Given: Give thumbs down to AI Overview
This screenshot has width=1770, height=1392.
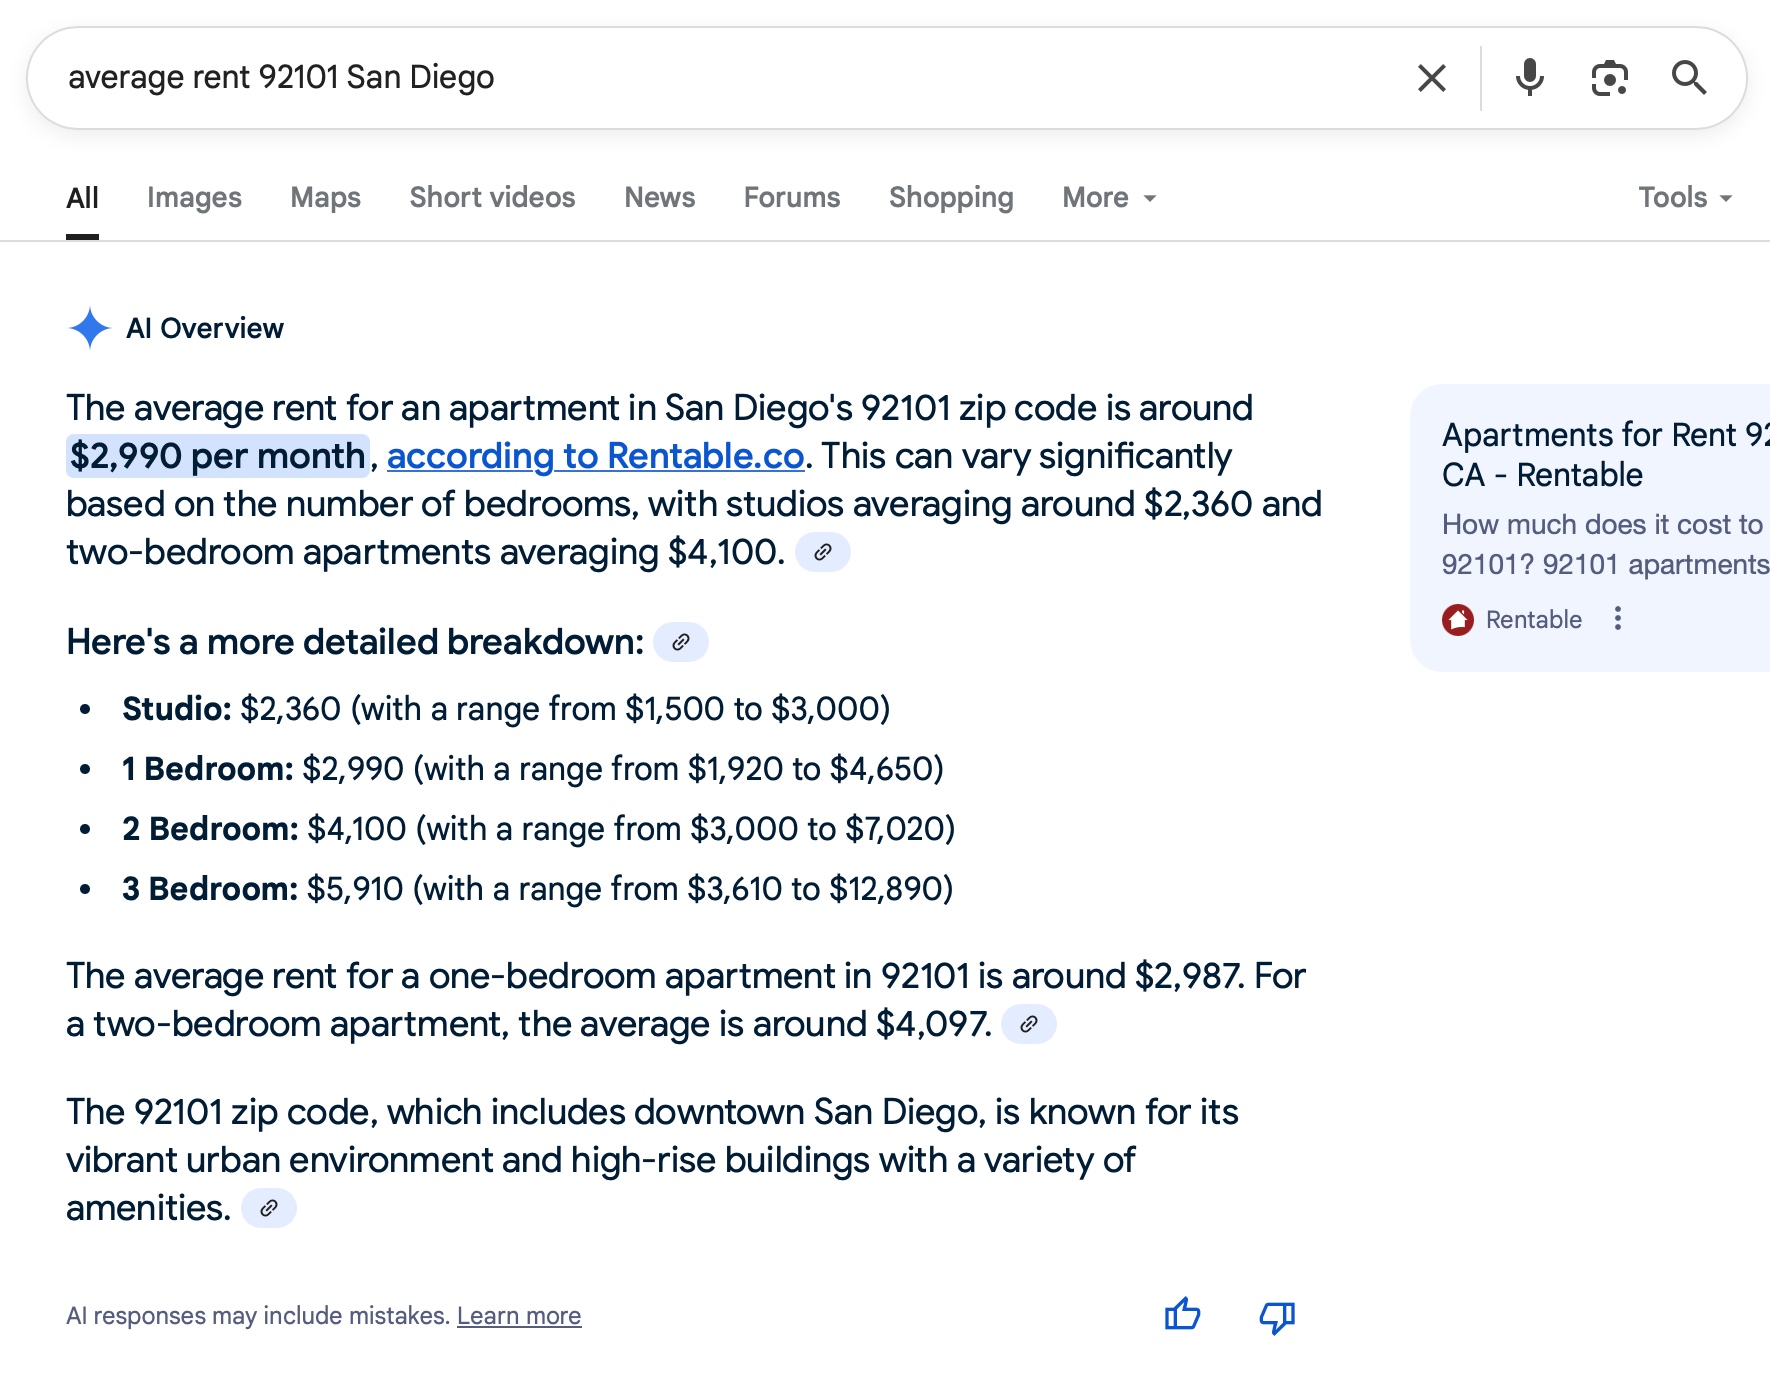Looking at the screenshot, I should click(x=1277, y=1317).
